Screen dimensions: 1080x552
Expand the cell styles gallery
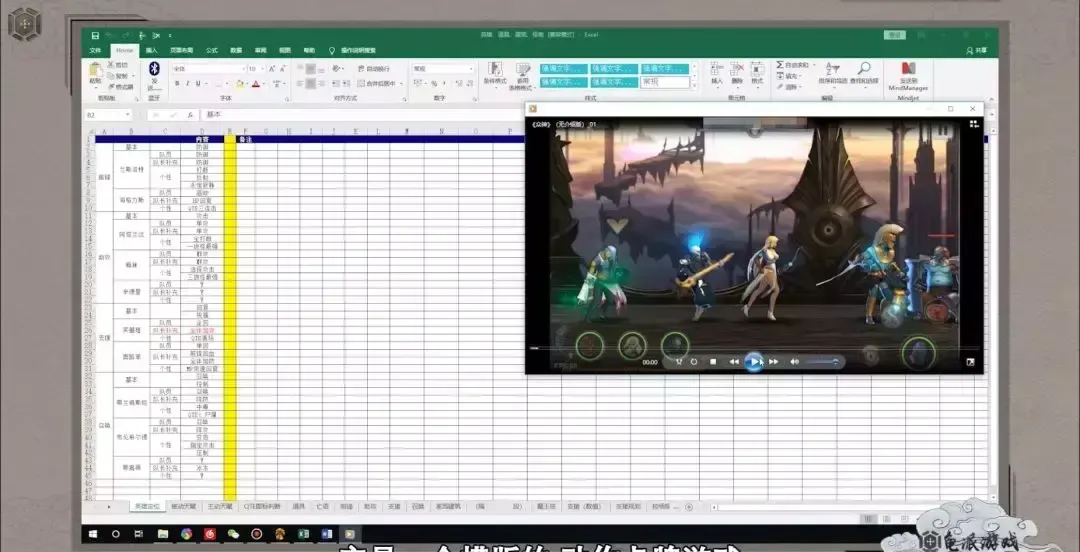[694, 84]
